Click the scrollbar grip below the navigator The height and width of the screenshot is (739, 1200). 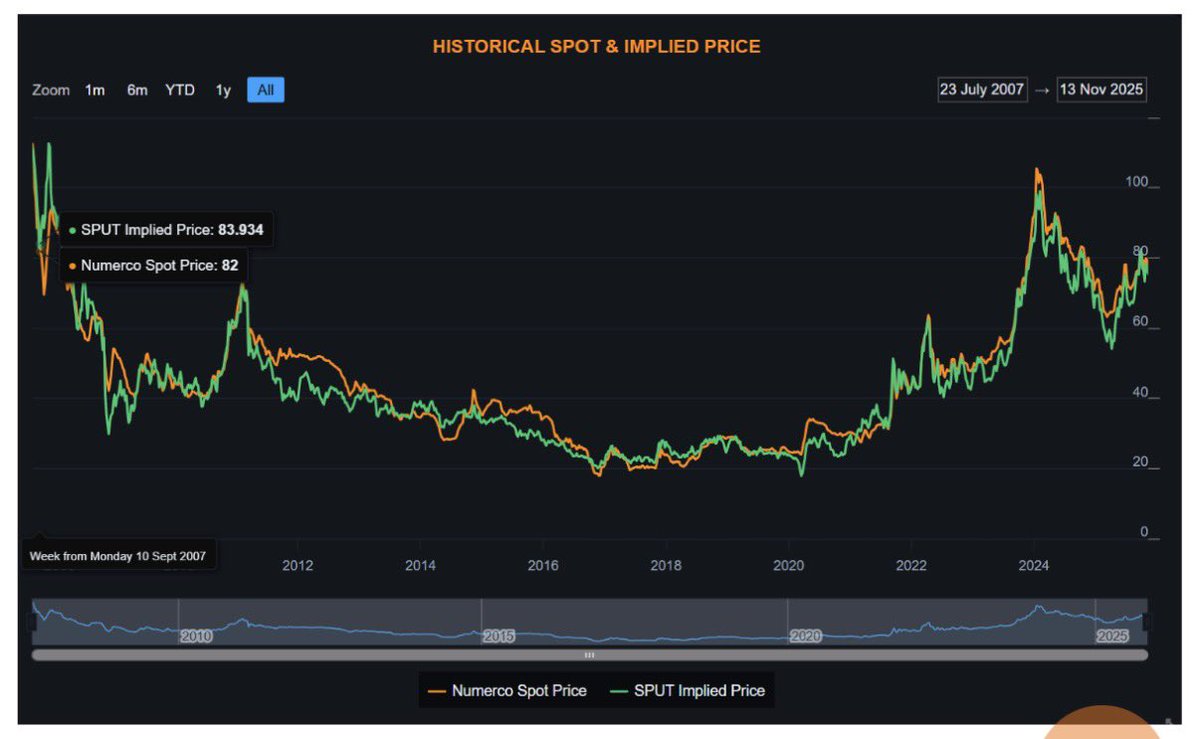[x=589, y=655]
